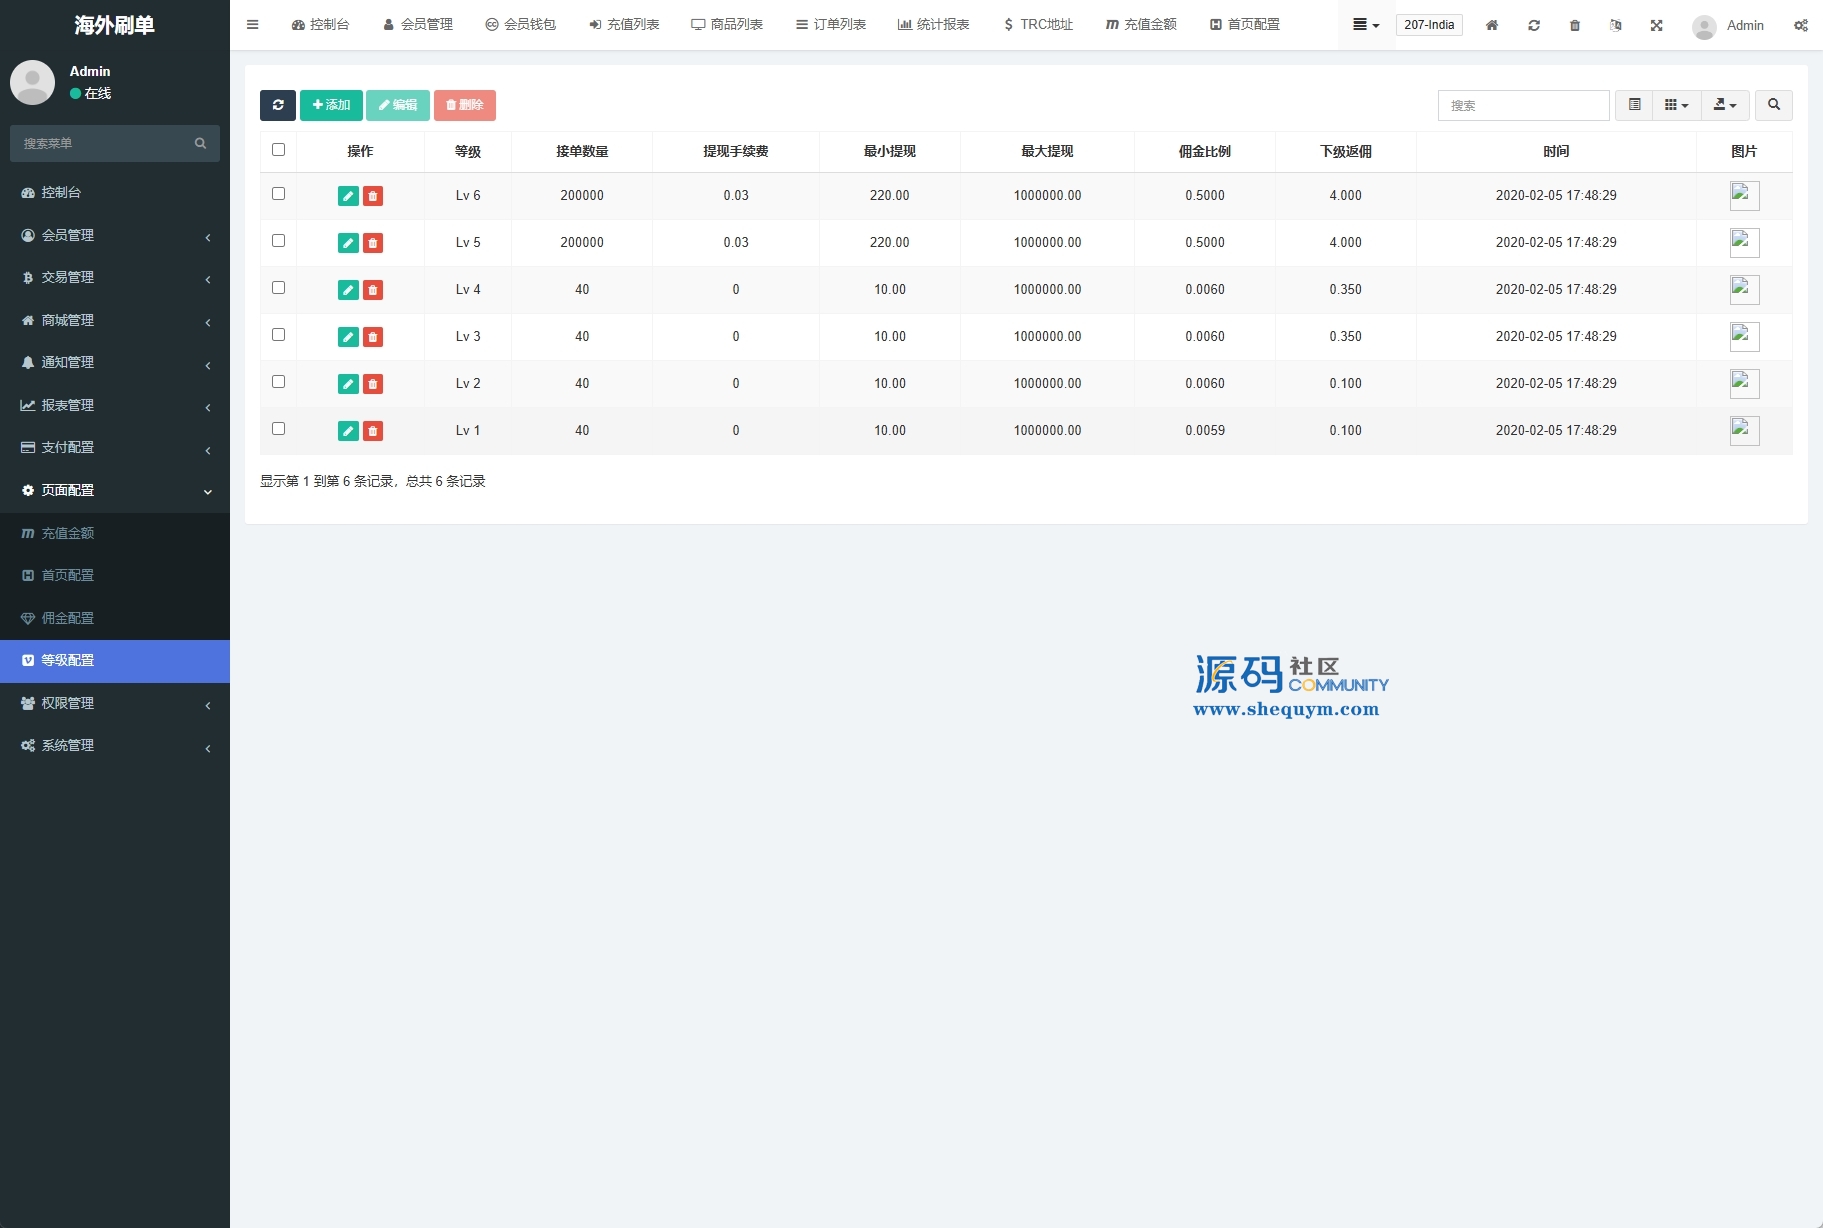Click the image thumbnail for Lv 4
Viewport: 1823px width, 1228px height.
(1744, 290)
